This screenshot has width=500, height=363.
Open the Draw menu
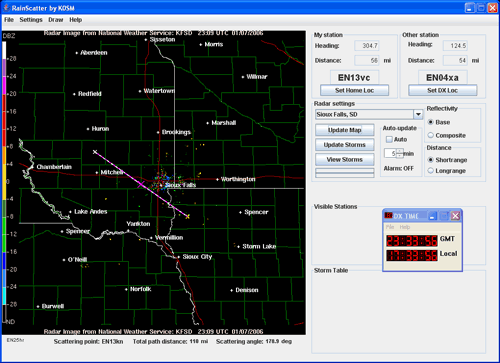point(56,20)
